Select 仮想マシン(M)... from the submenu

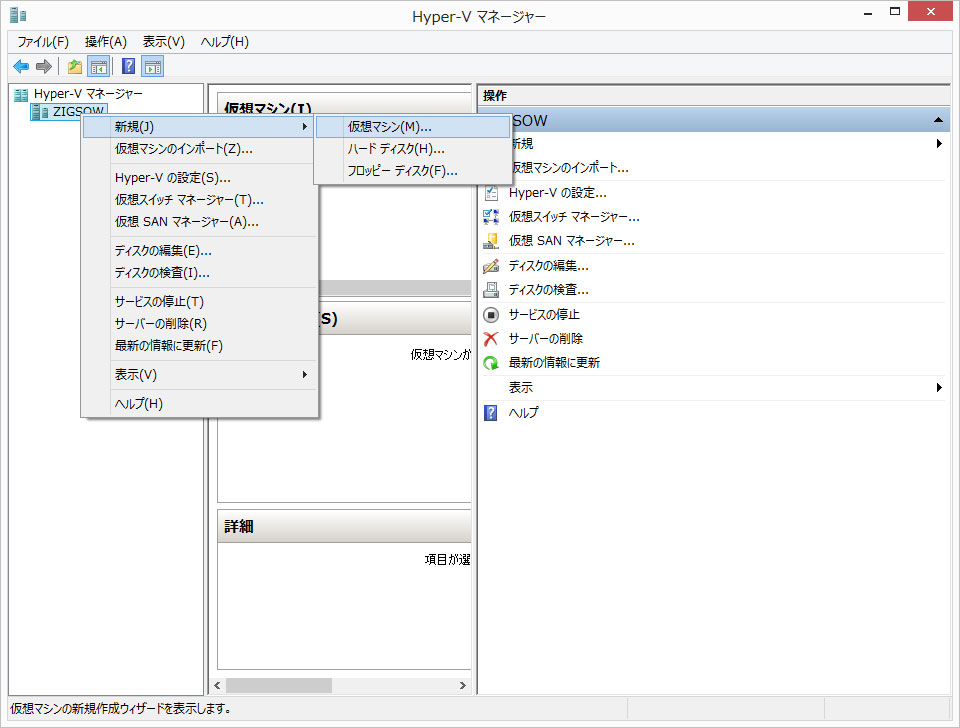413,127
